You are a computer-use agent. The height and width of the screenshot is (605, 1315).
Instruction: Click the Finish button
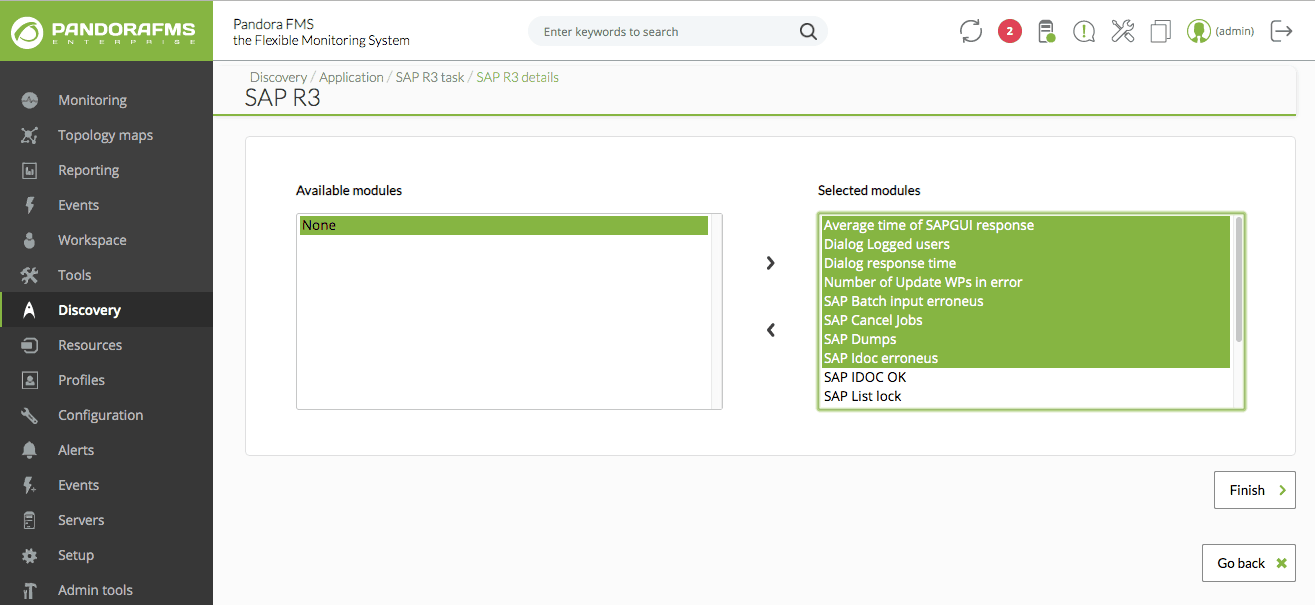(1255, 490)
